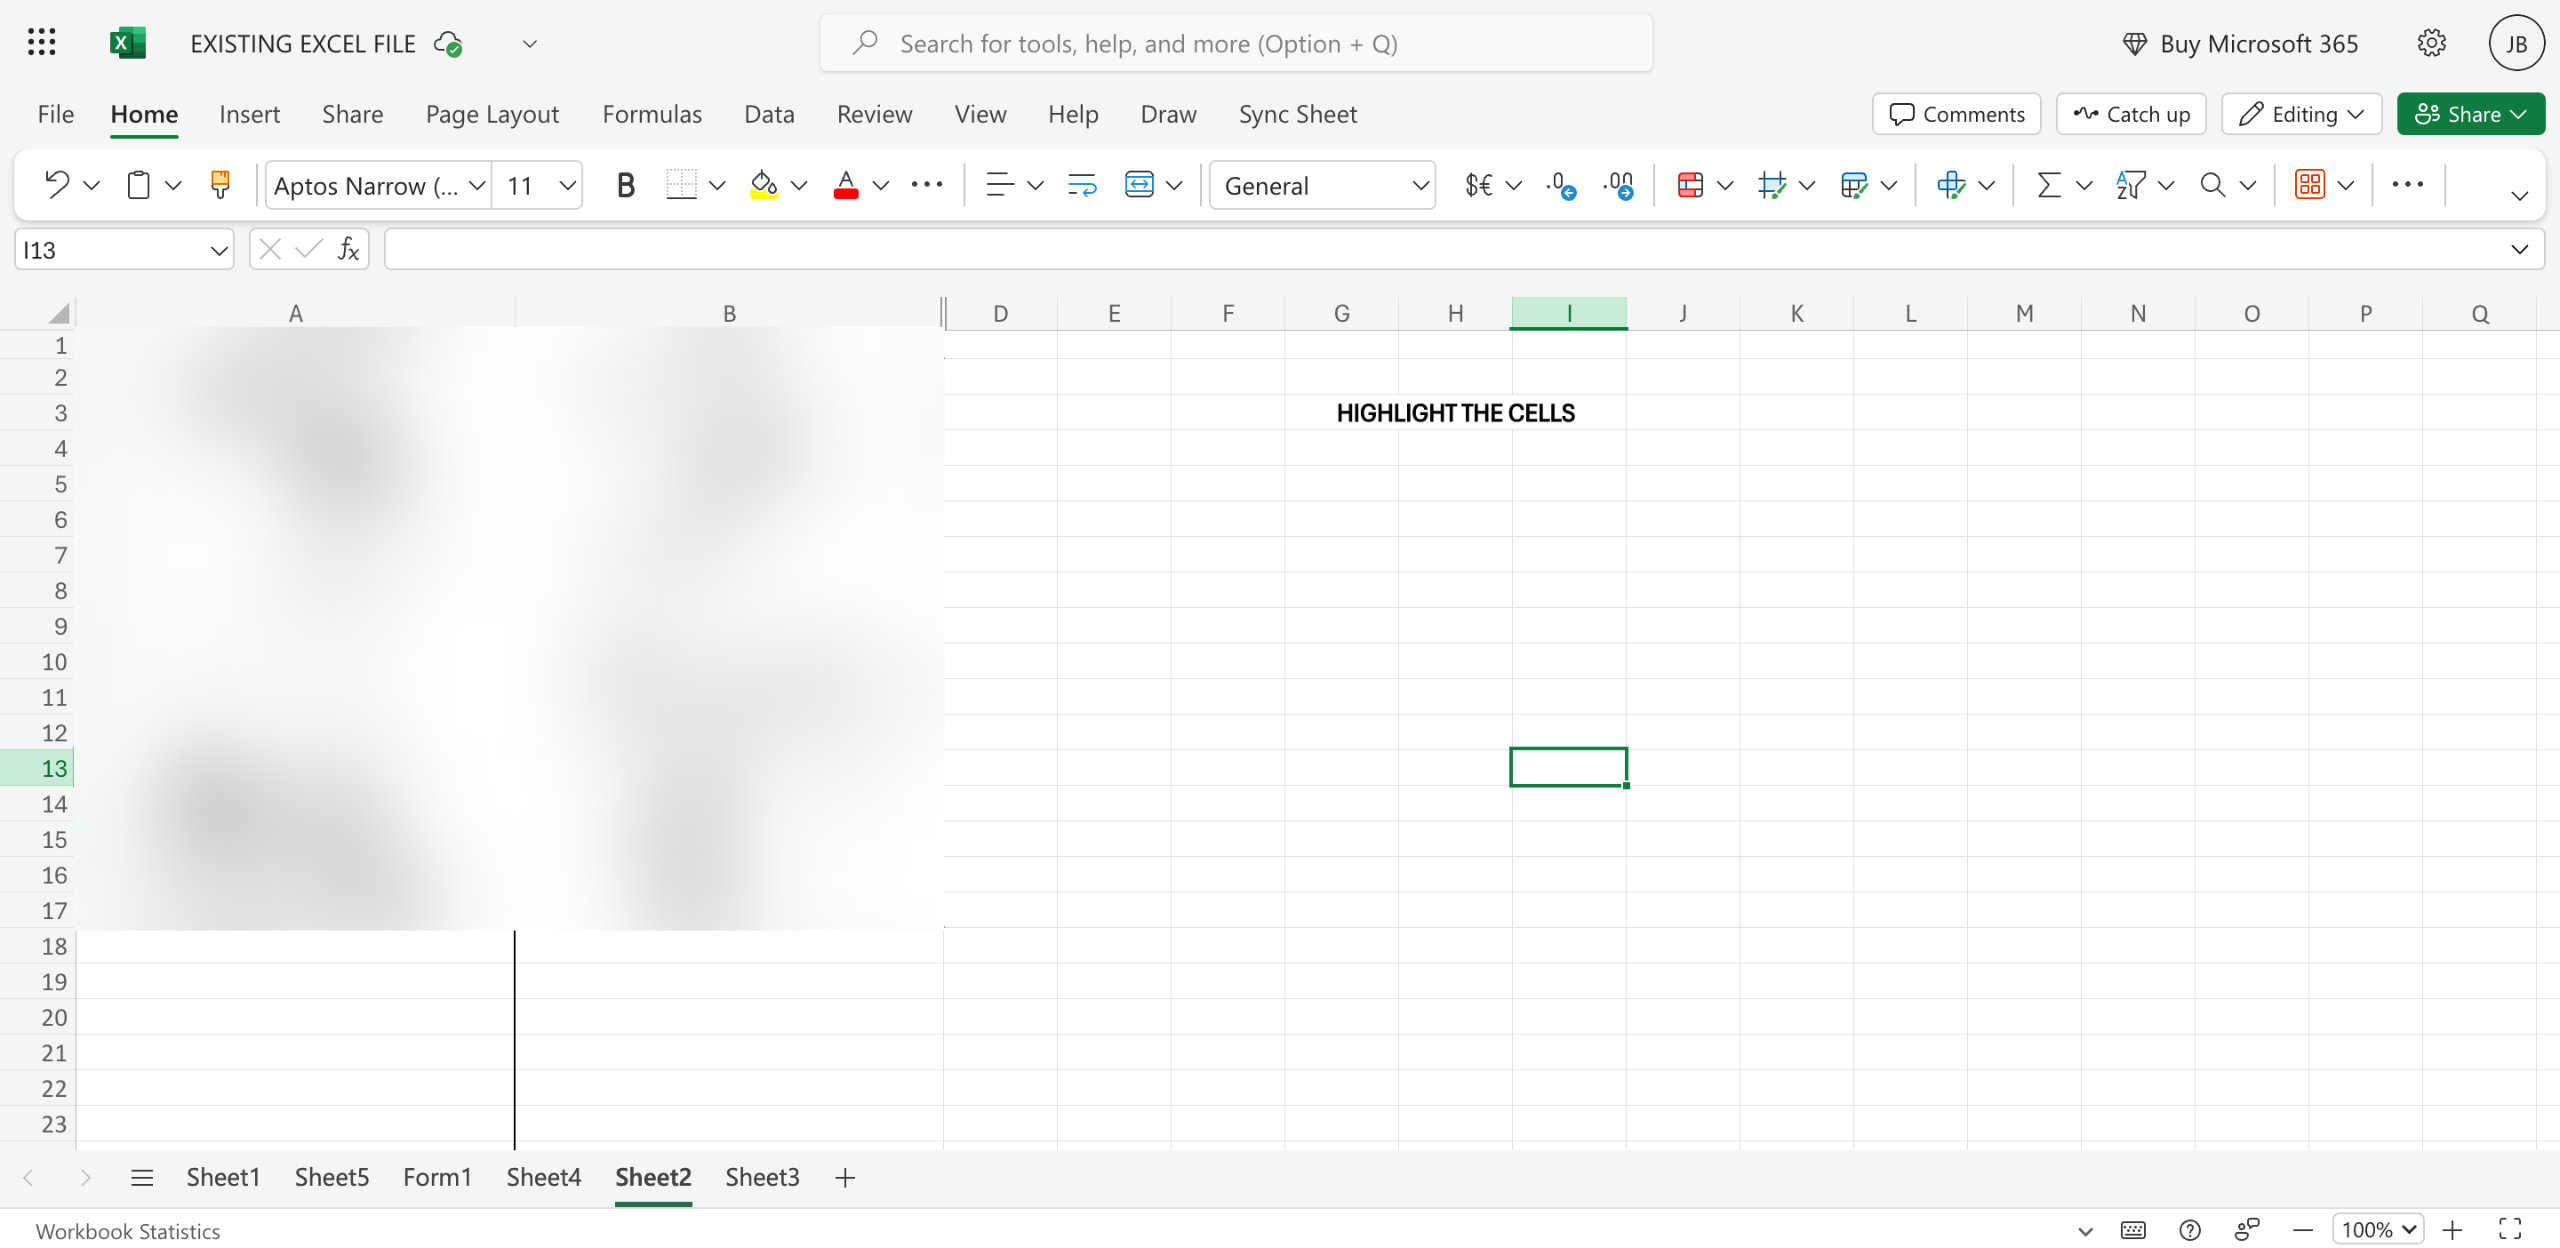
Task: Click the AutoSum sigma icon
Action: click(2049, 185)
